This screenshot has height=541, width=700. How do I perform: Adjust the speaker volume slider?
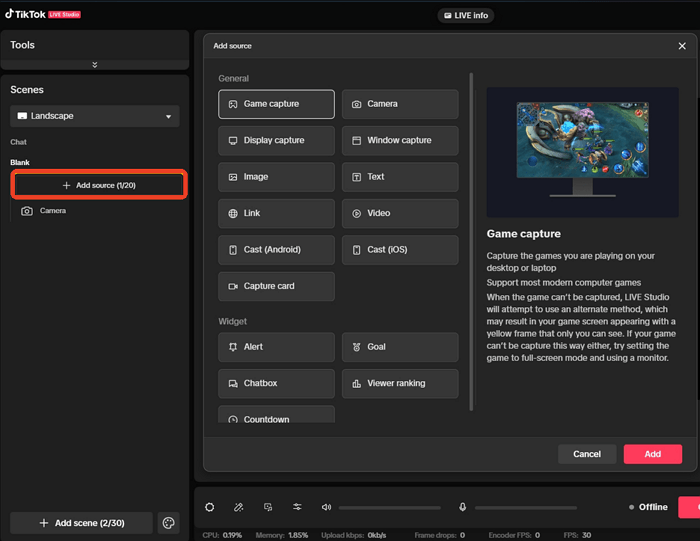(x=390, y=508)
